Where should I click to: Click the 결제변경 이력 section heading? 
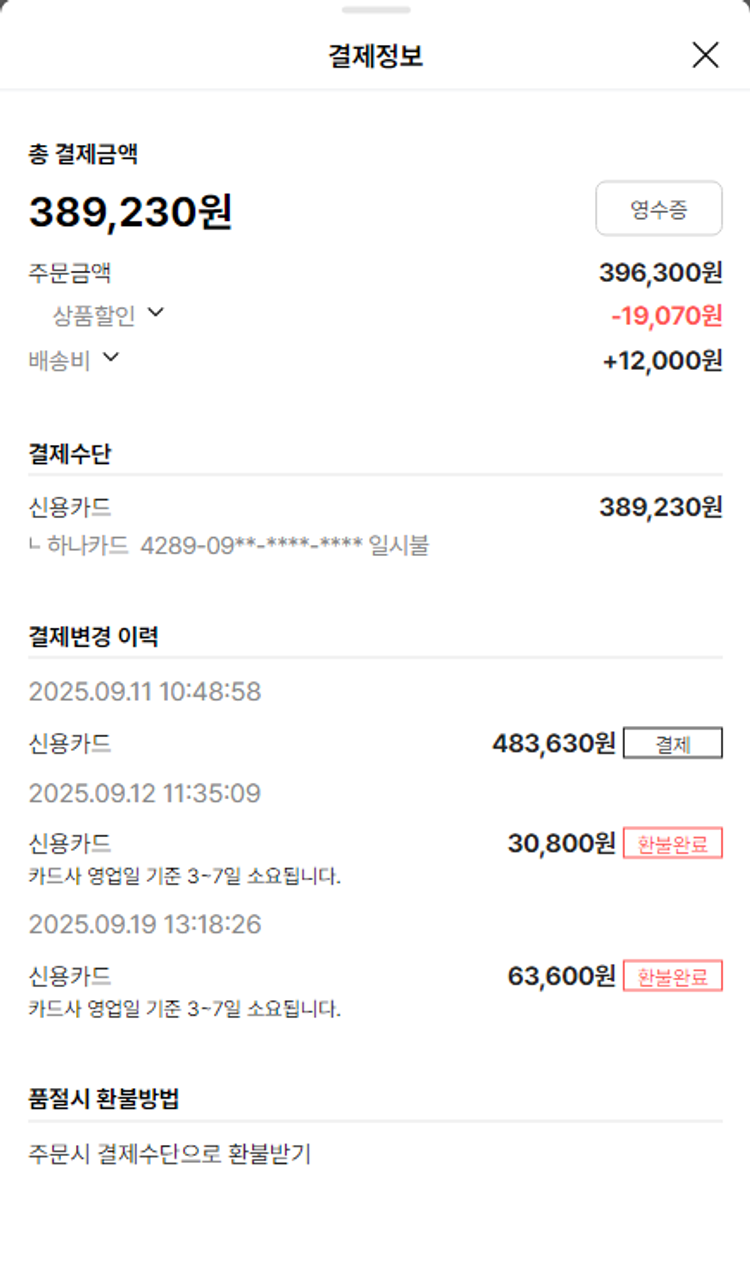point(93,637)
